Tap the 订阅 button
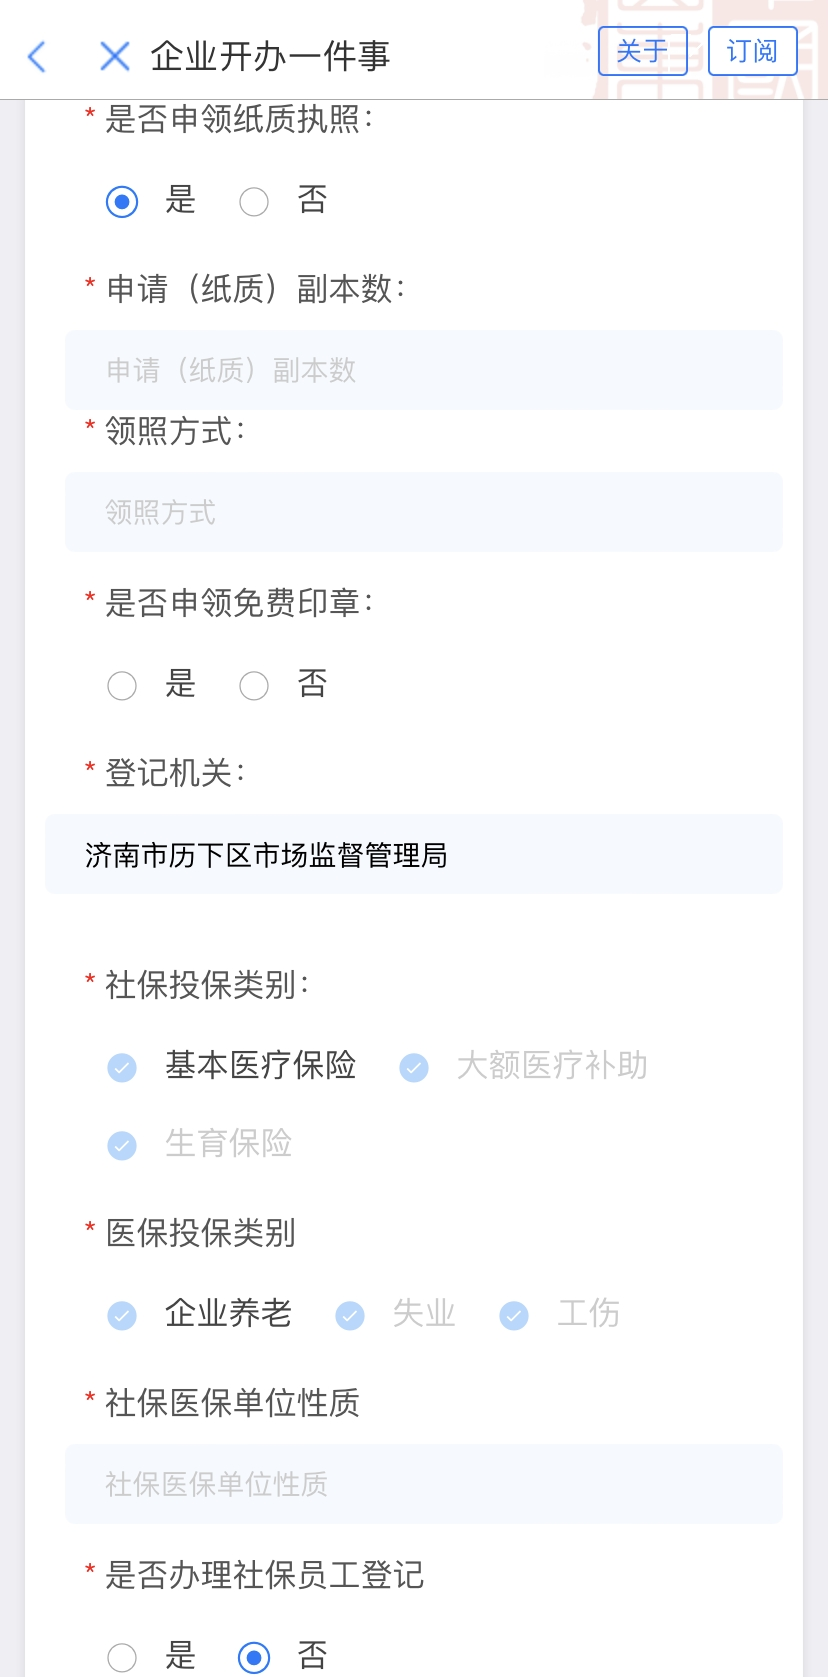The height and width of the screenshot is (1677, 828). click(x=752, y=51)
